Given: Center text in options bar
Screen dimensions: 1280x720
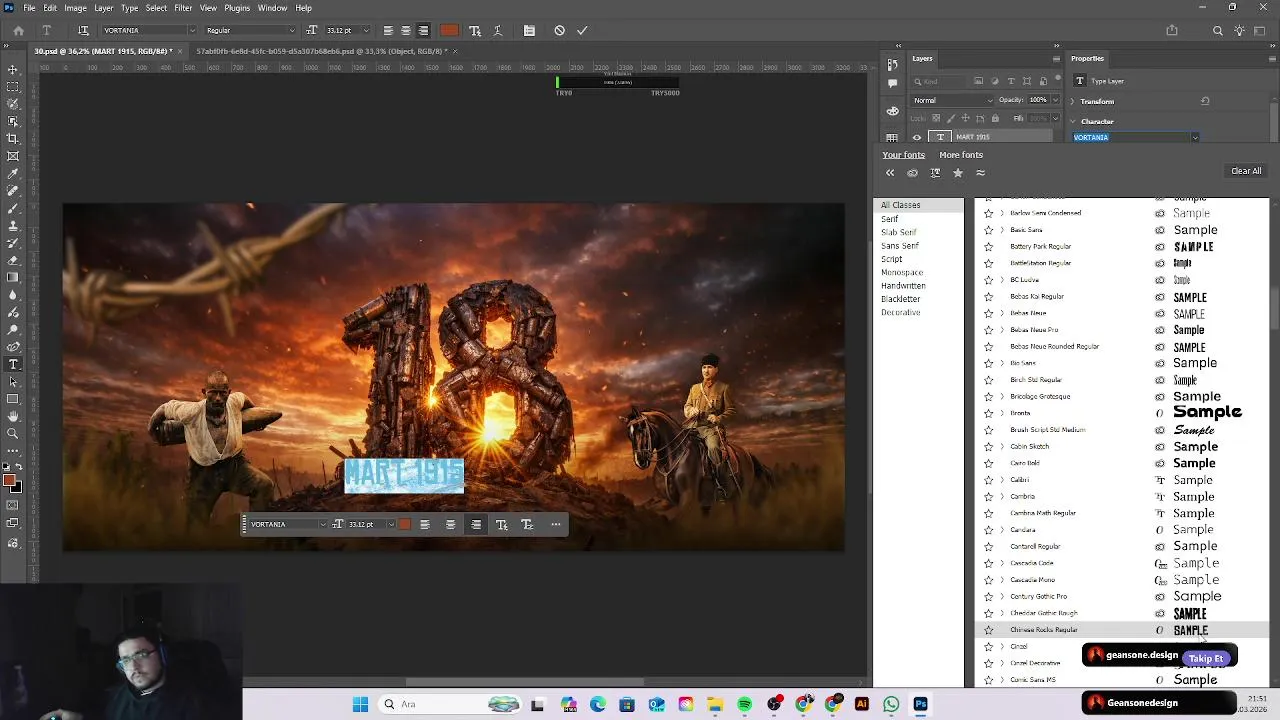Looking at the screenshot, I should [406, 30].
